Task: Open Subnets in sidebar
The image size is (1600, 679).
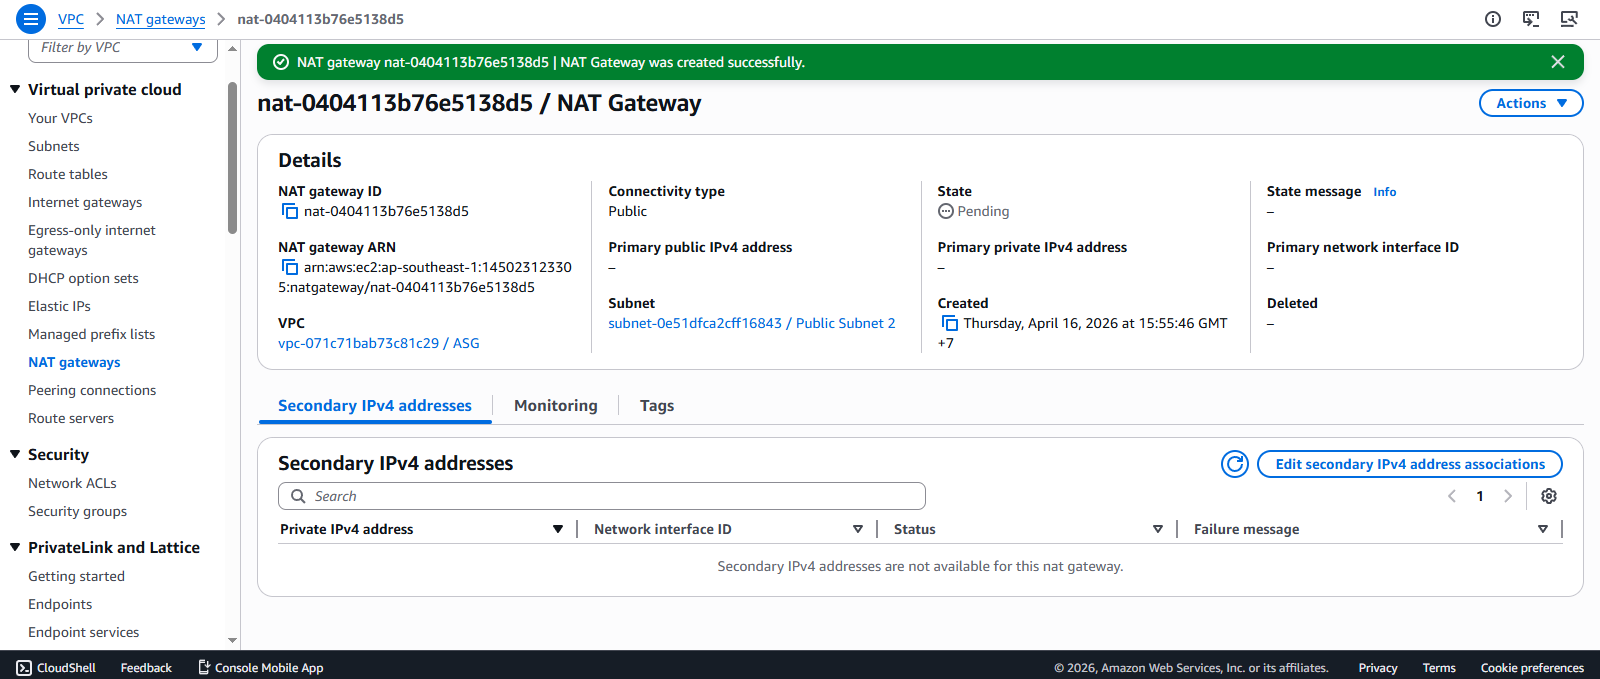Action: click(x=54, y=146)
